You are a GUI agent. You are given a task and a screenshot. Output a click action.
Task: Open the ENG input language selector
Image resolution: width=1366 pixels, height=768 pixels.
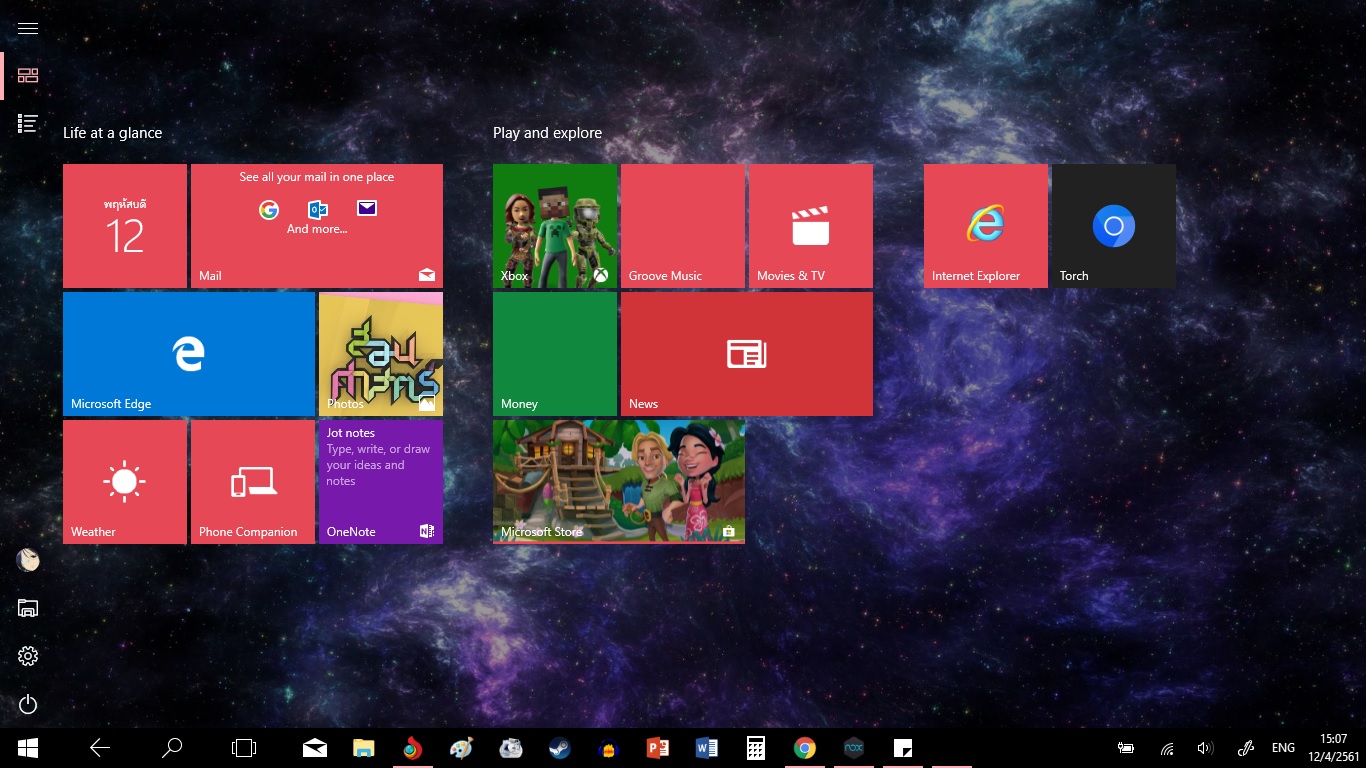(1283, 748)
